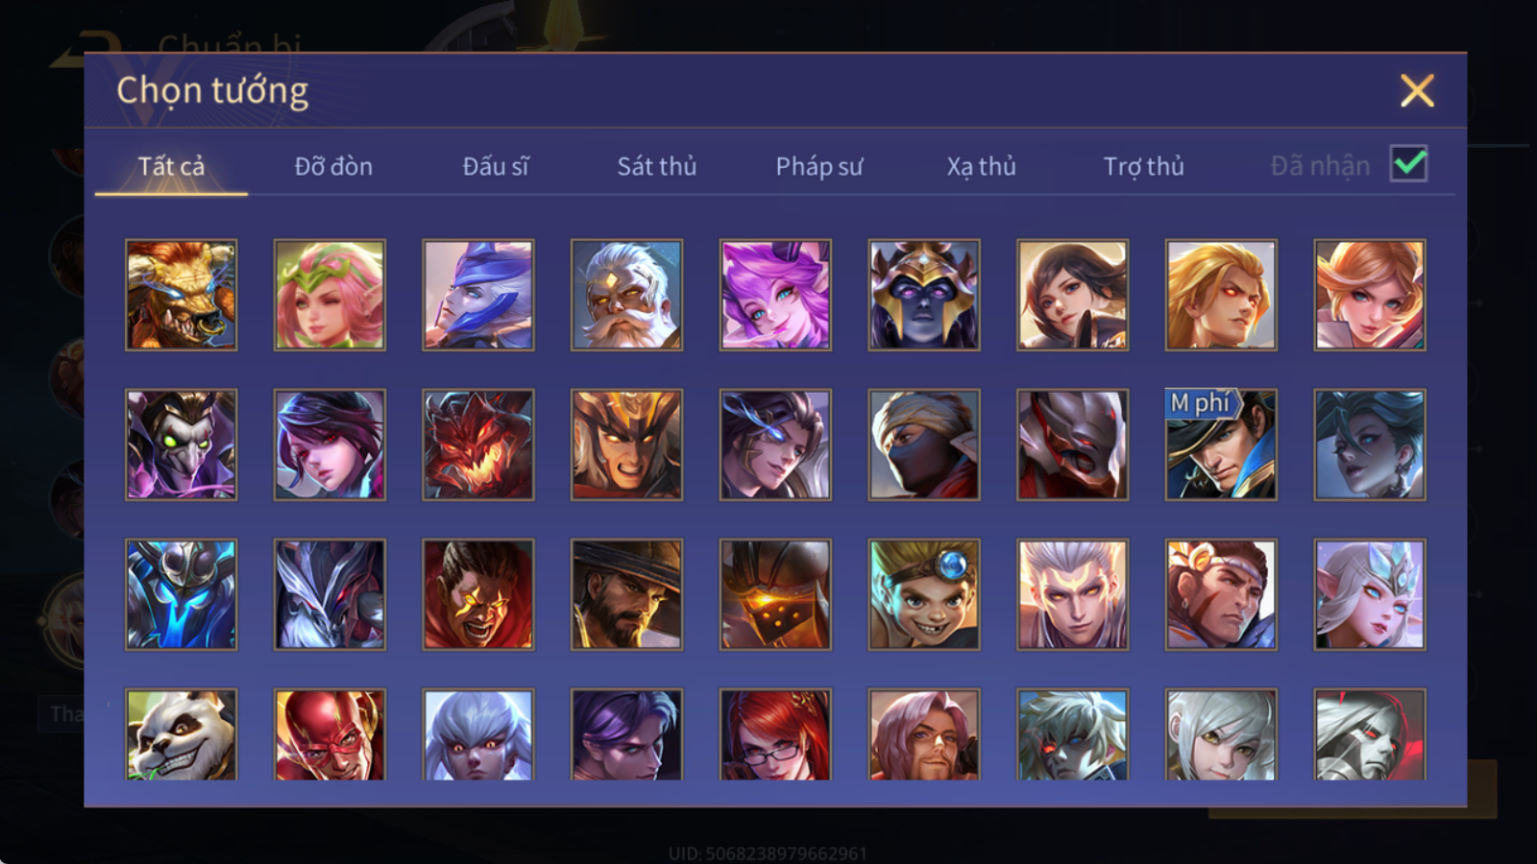This screenshot has width=1537, height=864.
Task: Select the panda hero portrait
Action: (181, 735)
